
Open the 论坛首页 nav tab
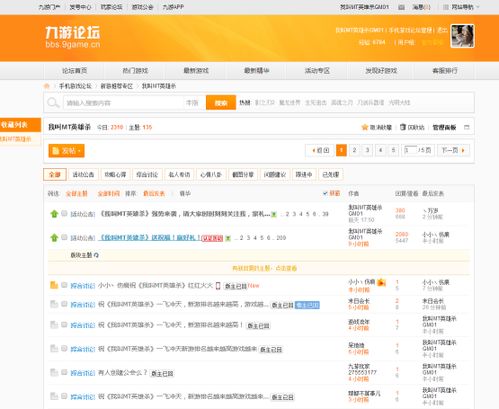(x=75, y=71)
